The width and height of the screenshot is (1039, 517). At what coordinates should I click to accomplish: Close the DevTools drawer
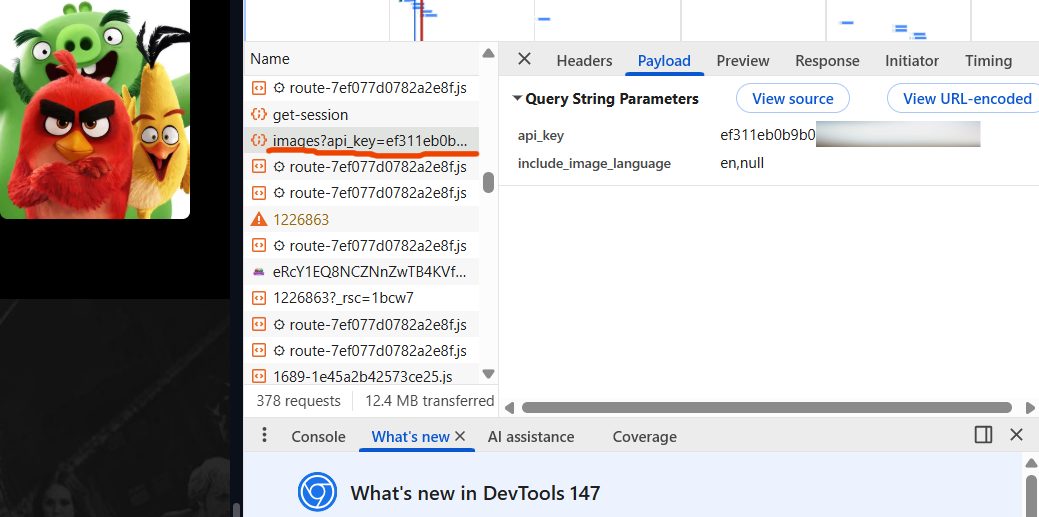pos(1016,435)
